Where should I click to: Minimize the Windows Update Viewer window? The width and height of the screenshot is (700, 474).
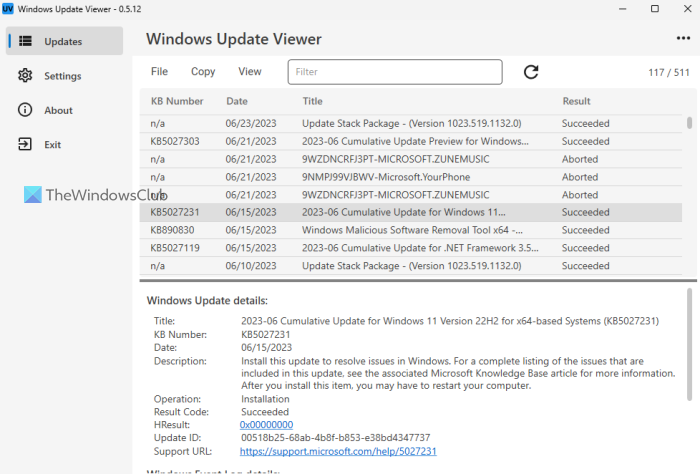point(623,9)
